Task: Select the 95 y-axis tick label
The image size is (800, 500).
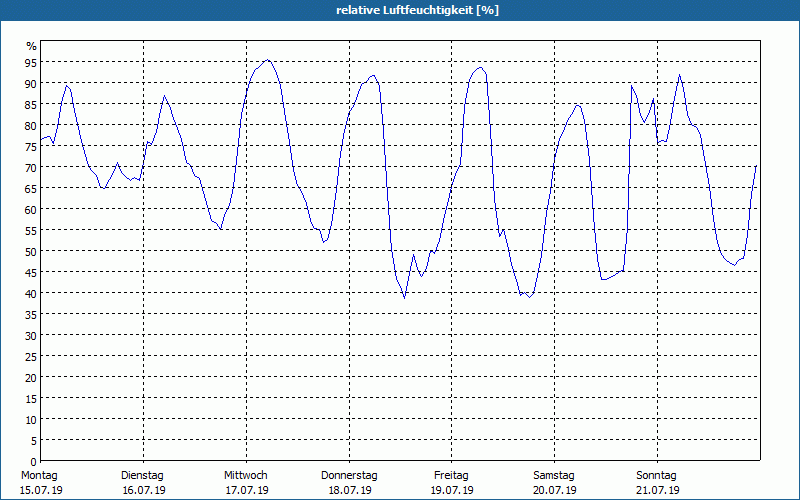Action: (x=31, y=62)
